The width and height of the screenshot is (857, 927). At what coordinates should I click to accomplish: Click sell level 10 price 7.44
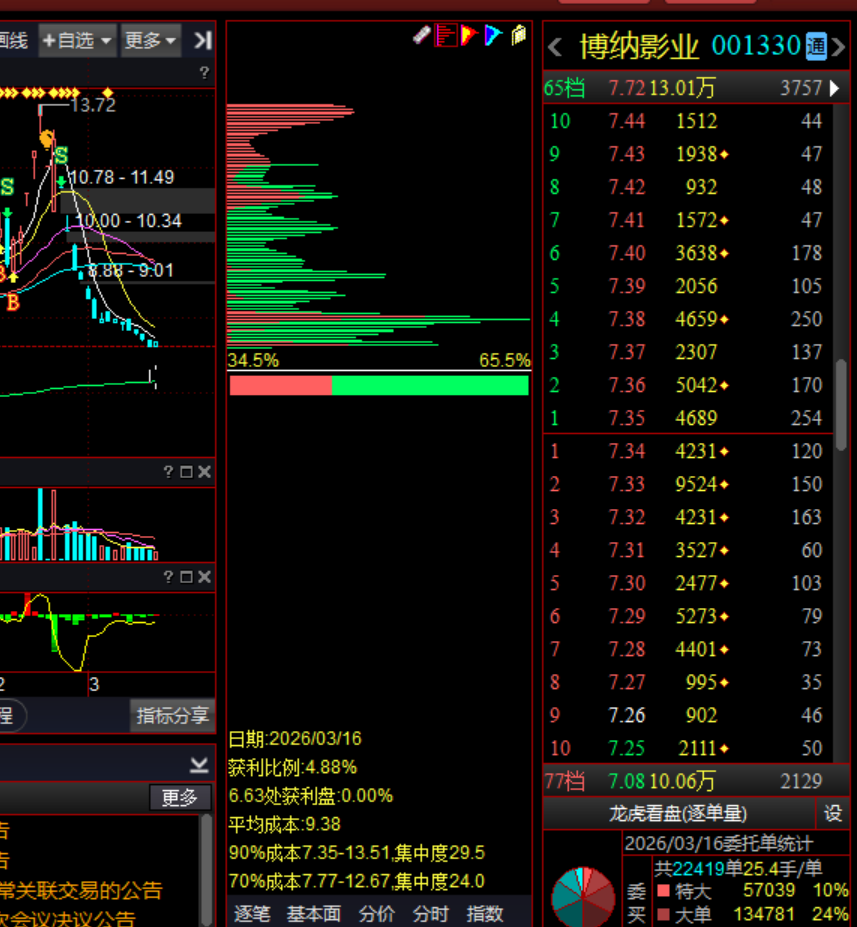(626, 121)
